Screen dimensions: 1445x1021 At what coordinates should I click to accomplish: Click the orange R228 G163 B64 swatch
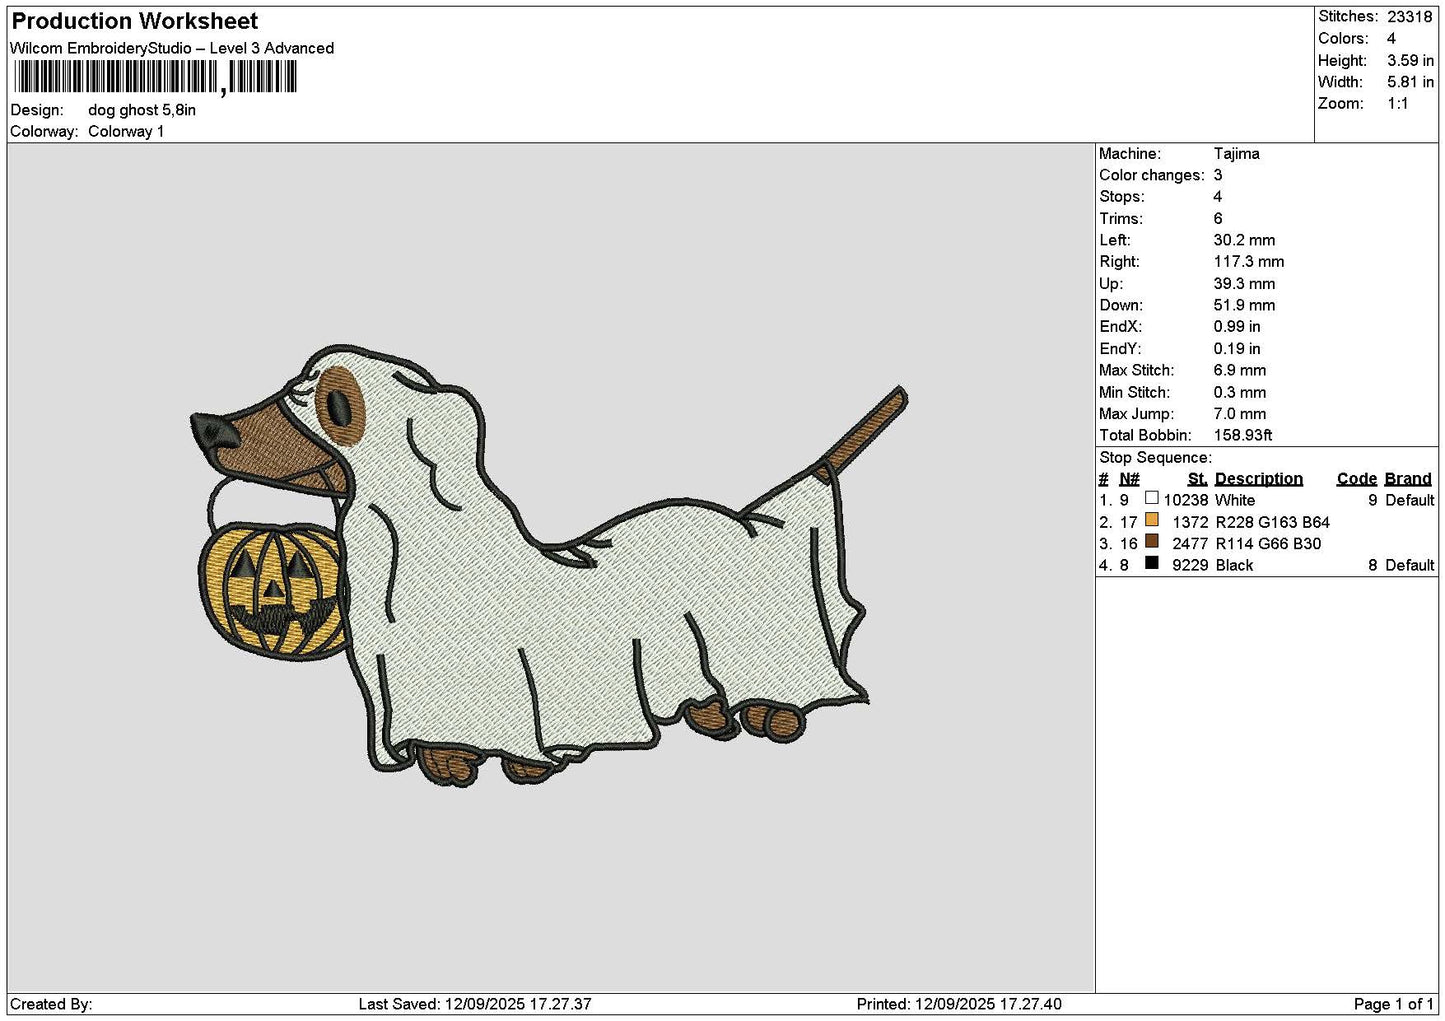tap(1152, 520)
